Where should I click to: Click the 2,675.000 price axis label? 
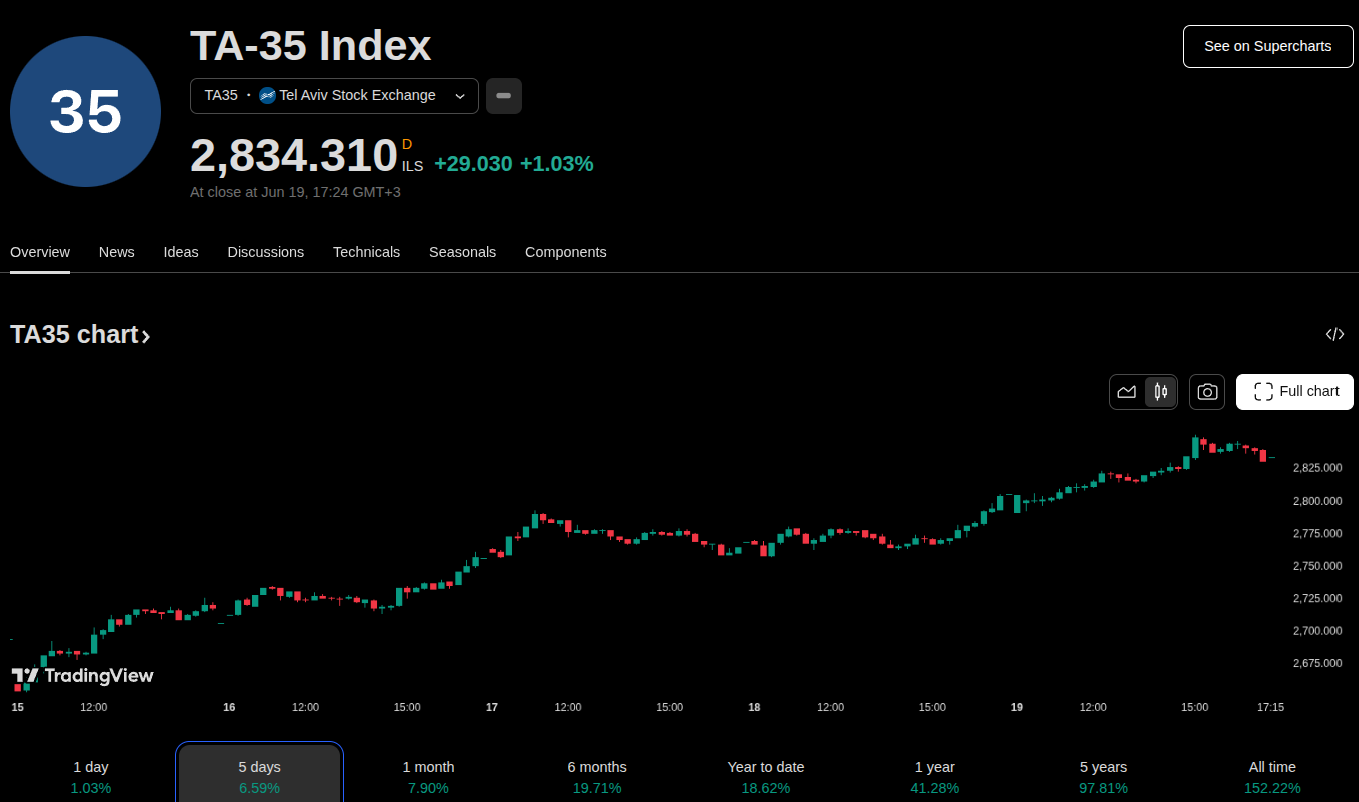[x=1317, y=663]
